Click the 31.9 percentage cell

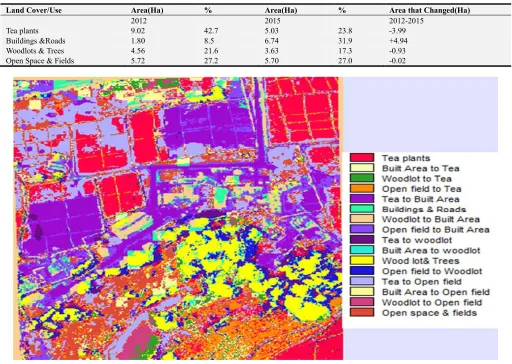click(x=345, y=41)
